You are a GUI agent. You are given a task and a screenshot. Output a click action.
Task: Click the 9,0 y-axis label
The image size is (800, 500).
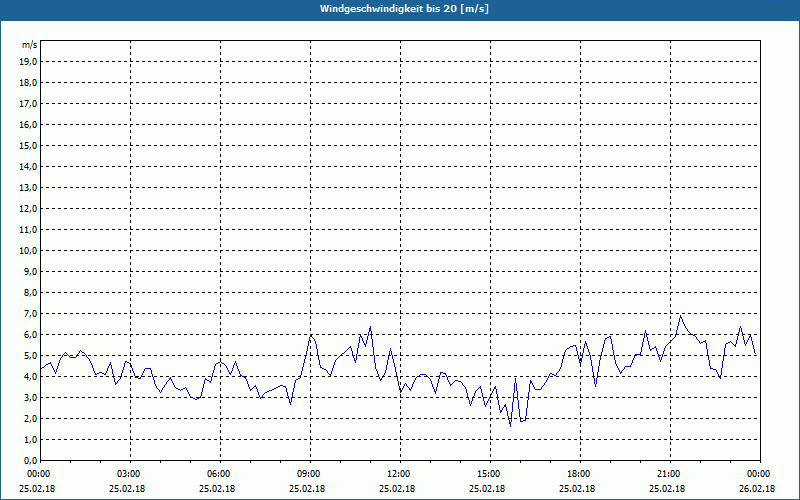pos(30,271)
